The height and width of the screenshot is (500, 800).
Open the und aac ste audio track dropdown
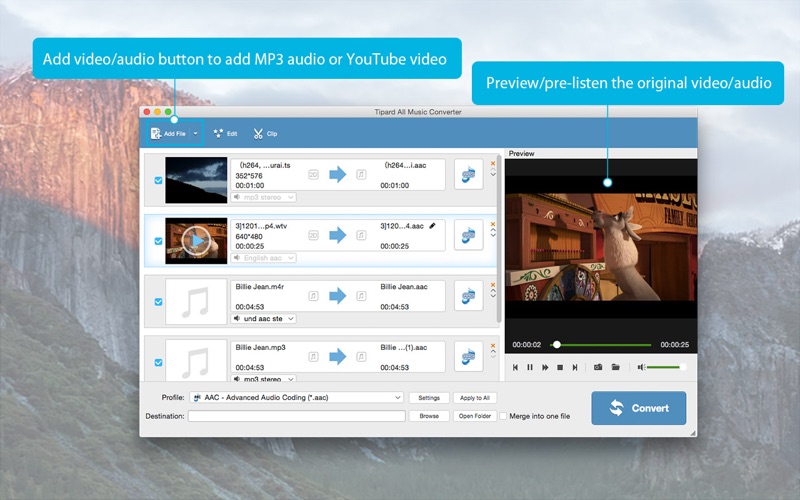(x=264, y=318)
